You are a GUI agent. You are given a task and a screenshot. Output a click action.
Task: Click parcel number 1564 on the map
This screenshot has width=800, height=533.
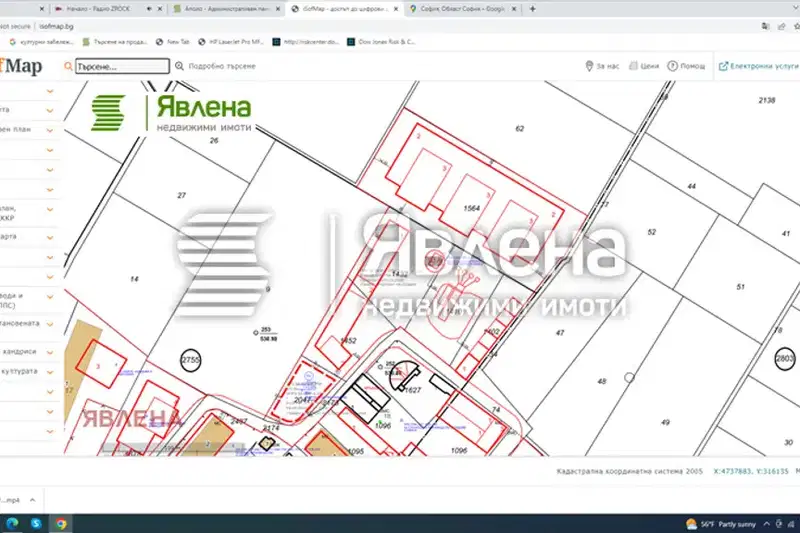471,208
